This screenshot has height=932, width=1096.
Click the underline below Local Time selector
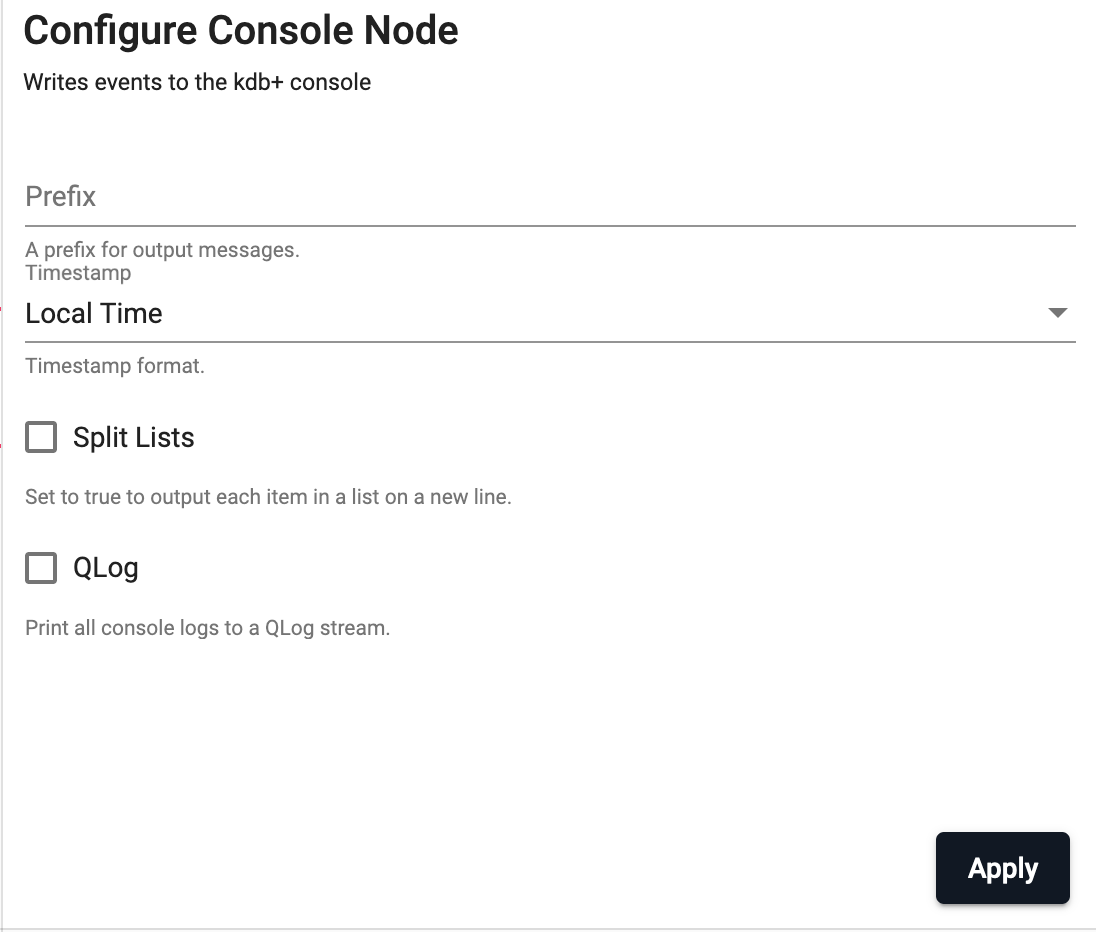click(550, 342)
